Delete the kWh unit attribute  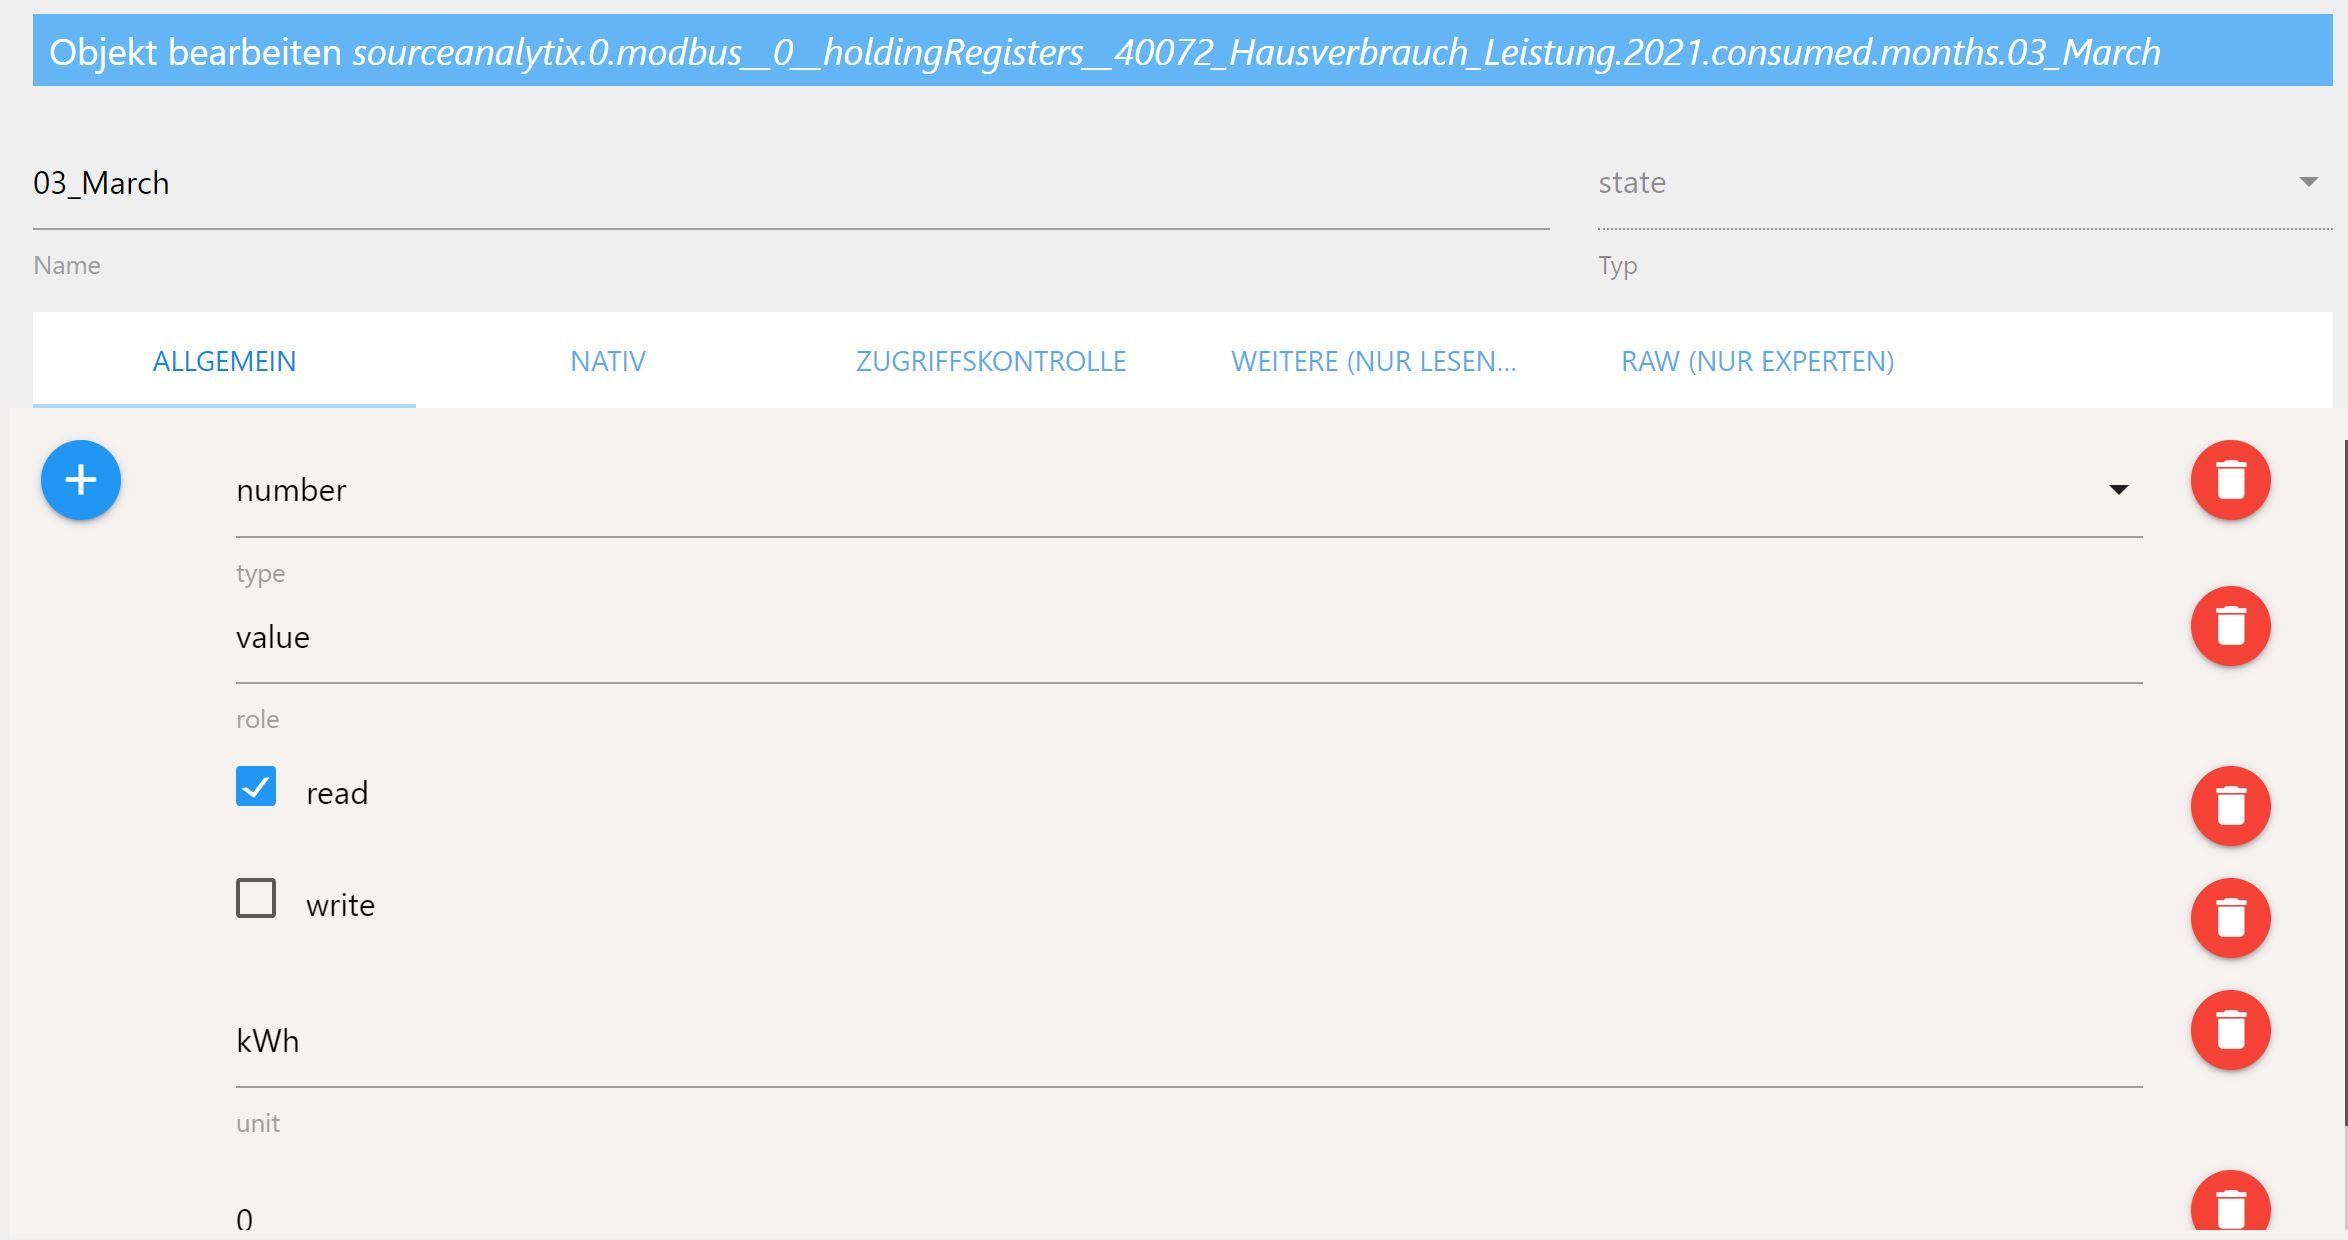click(x=2230, y=1030)
